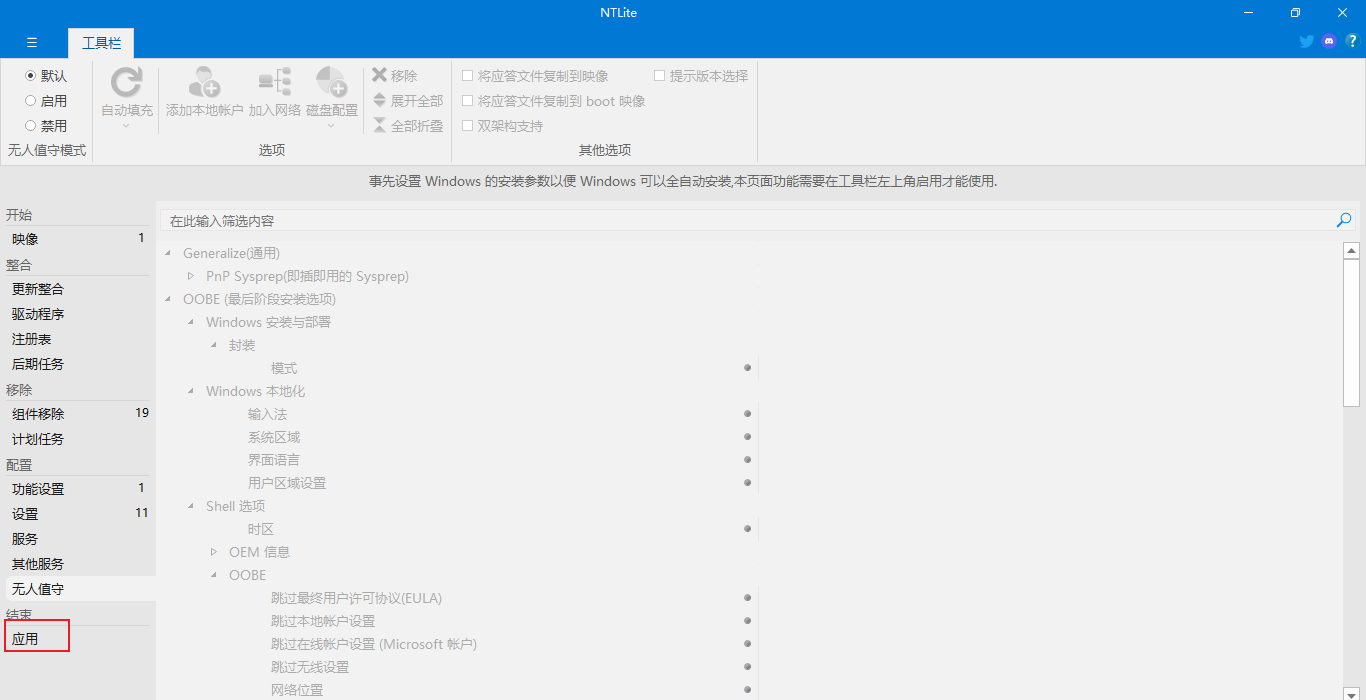Image resolution: width=1366 pixels, height=700 pixels.
Task: Click the vertical scrollbar thumb
Action: tap(1352, 332)
